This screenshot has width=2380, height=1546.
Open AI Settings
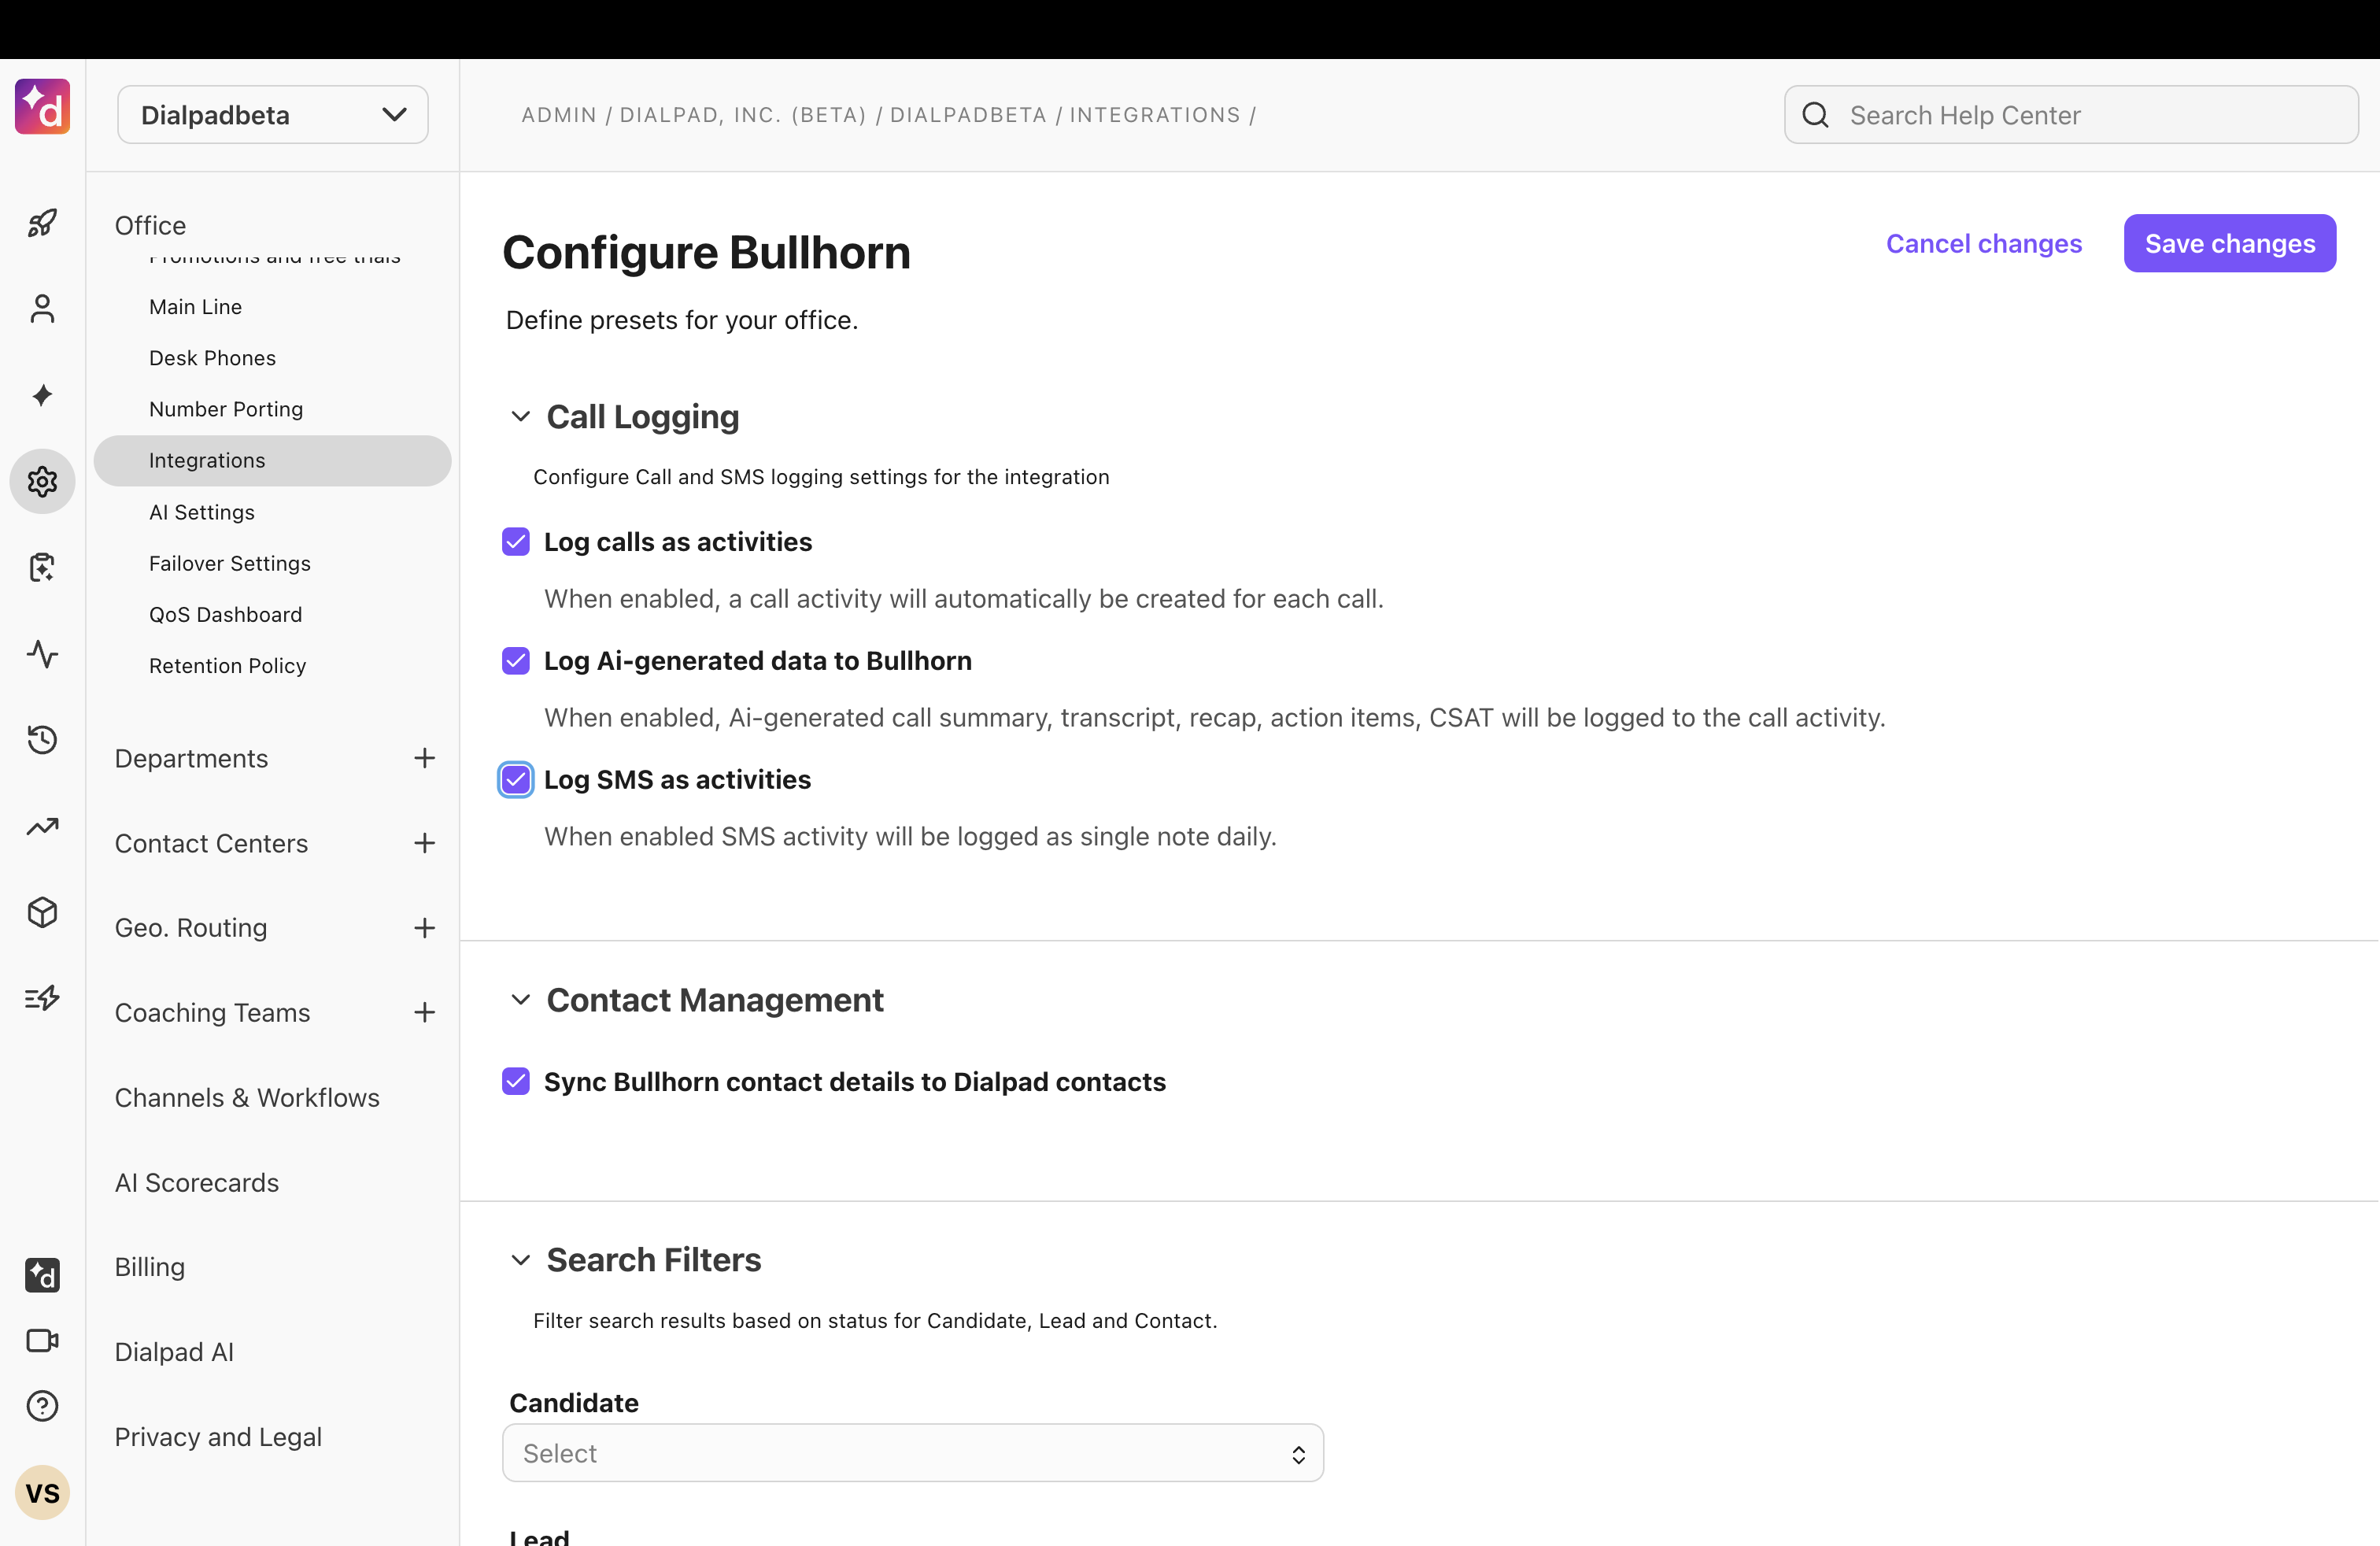click(202, 512)
